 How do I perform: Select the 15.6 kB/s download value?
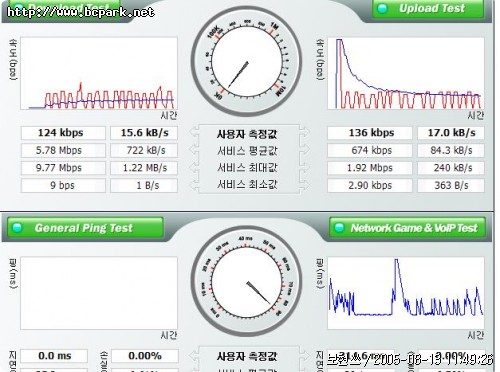pyautogui.click(x=144, y=133)
